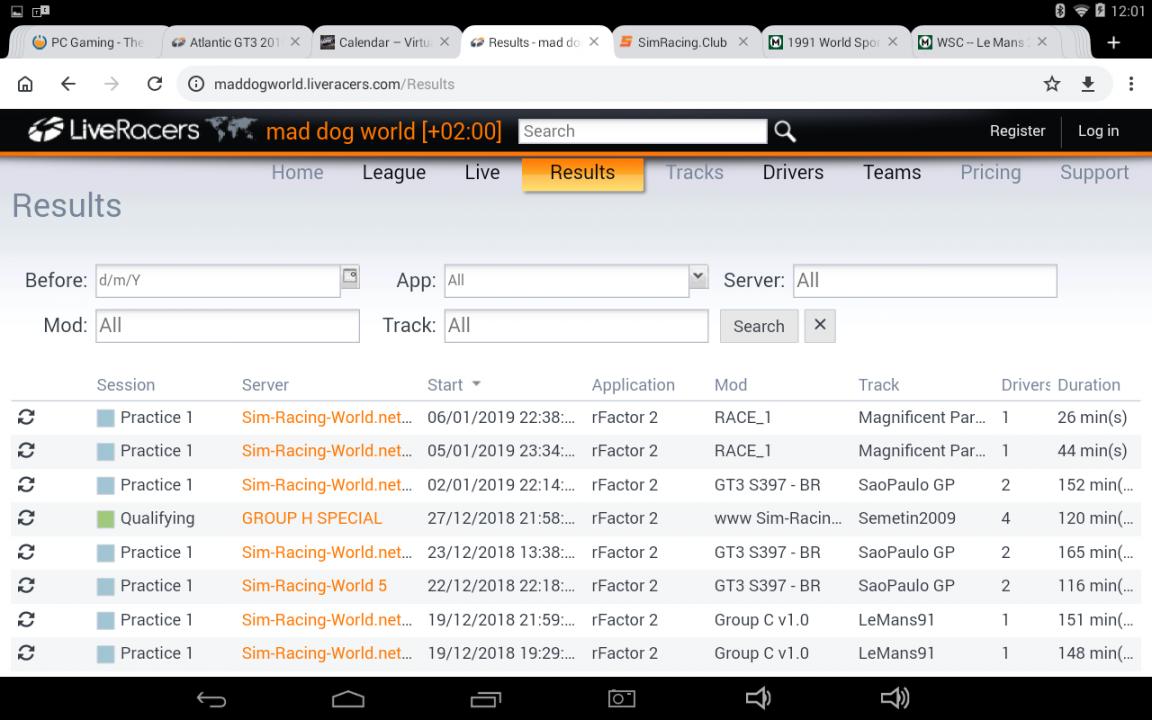The width and height of the screenshot is (1152, 720).
Task: Click the Session column header
Action: pos(126,385)
